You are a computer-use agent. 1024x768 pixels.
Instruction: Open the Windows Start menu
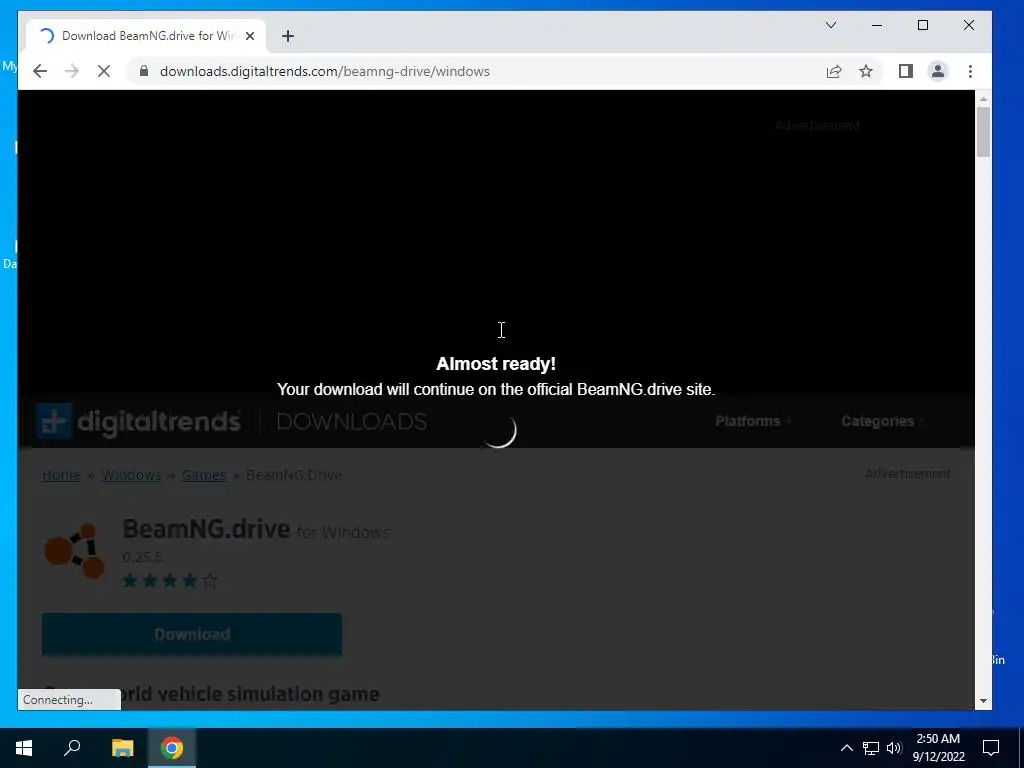[24, 748]
